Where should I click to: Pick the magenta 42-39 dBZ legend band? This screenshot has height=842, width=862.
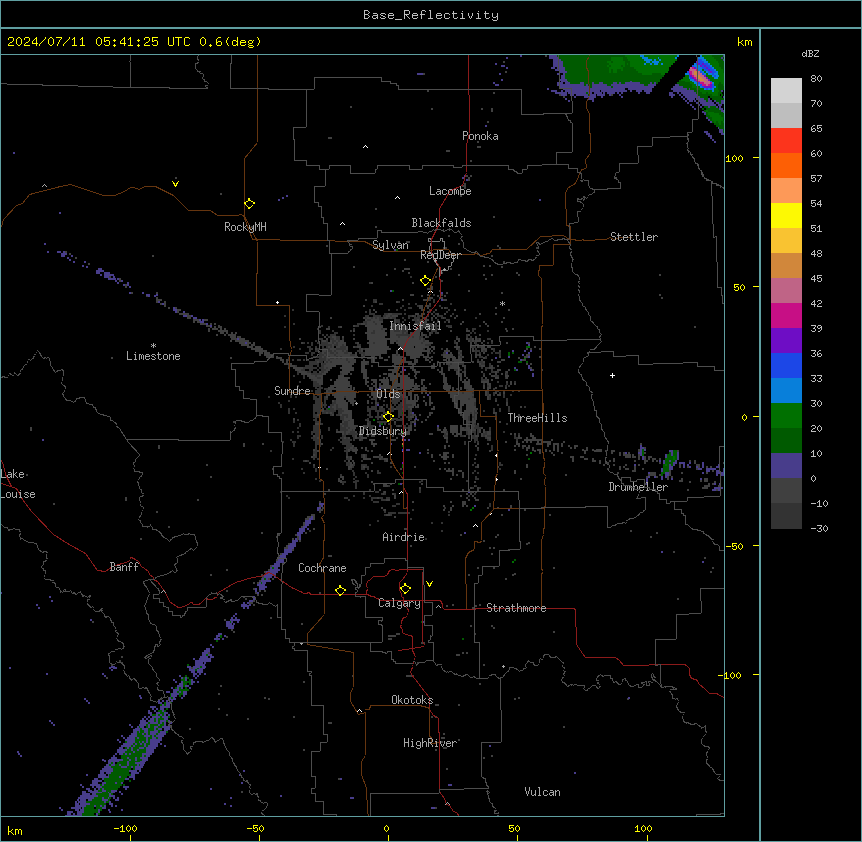point(786,315)
